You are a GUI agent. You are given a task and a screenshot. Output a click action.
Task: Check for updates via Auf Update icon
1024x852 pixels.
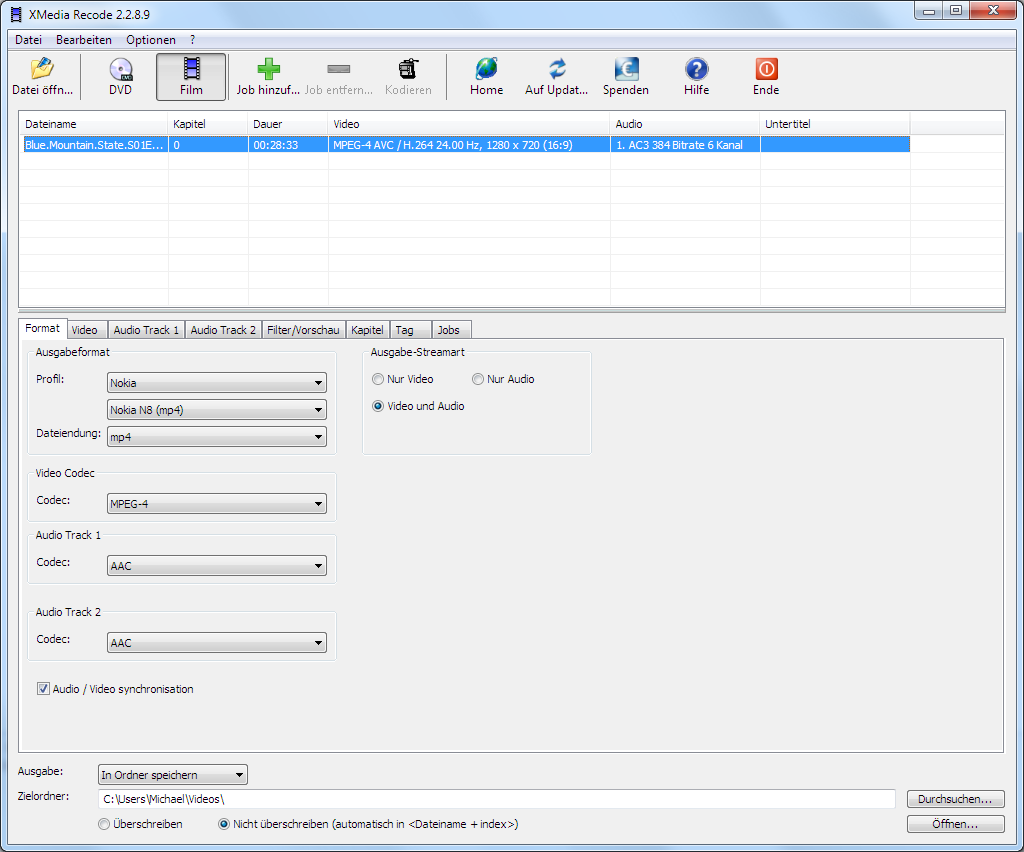pos(557,69)
